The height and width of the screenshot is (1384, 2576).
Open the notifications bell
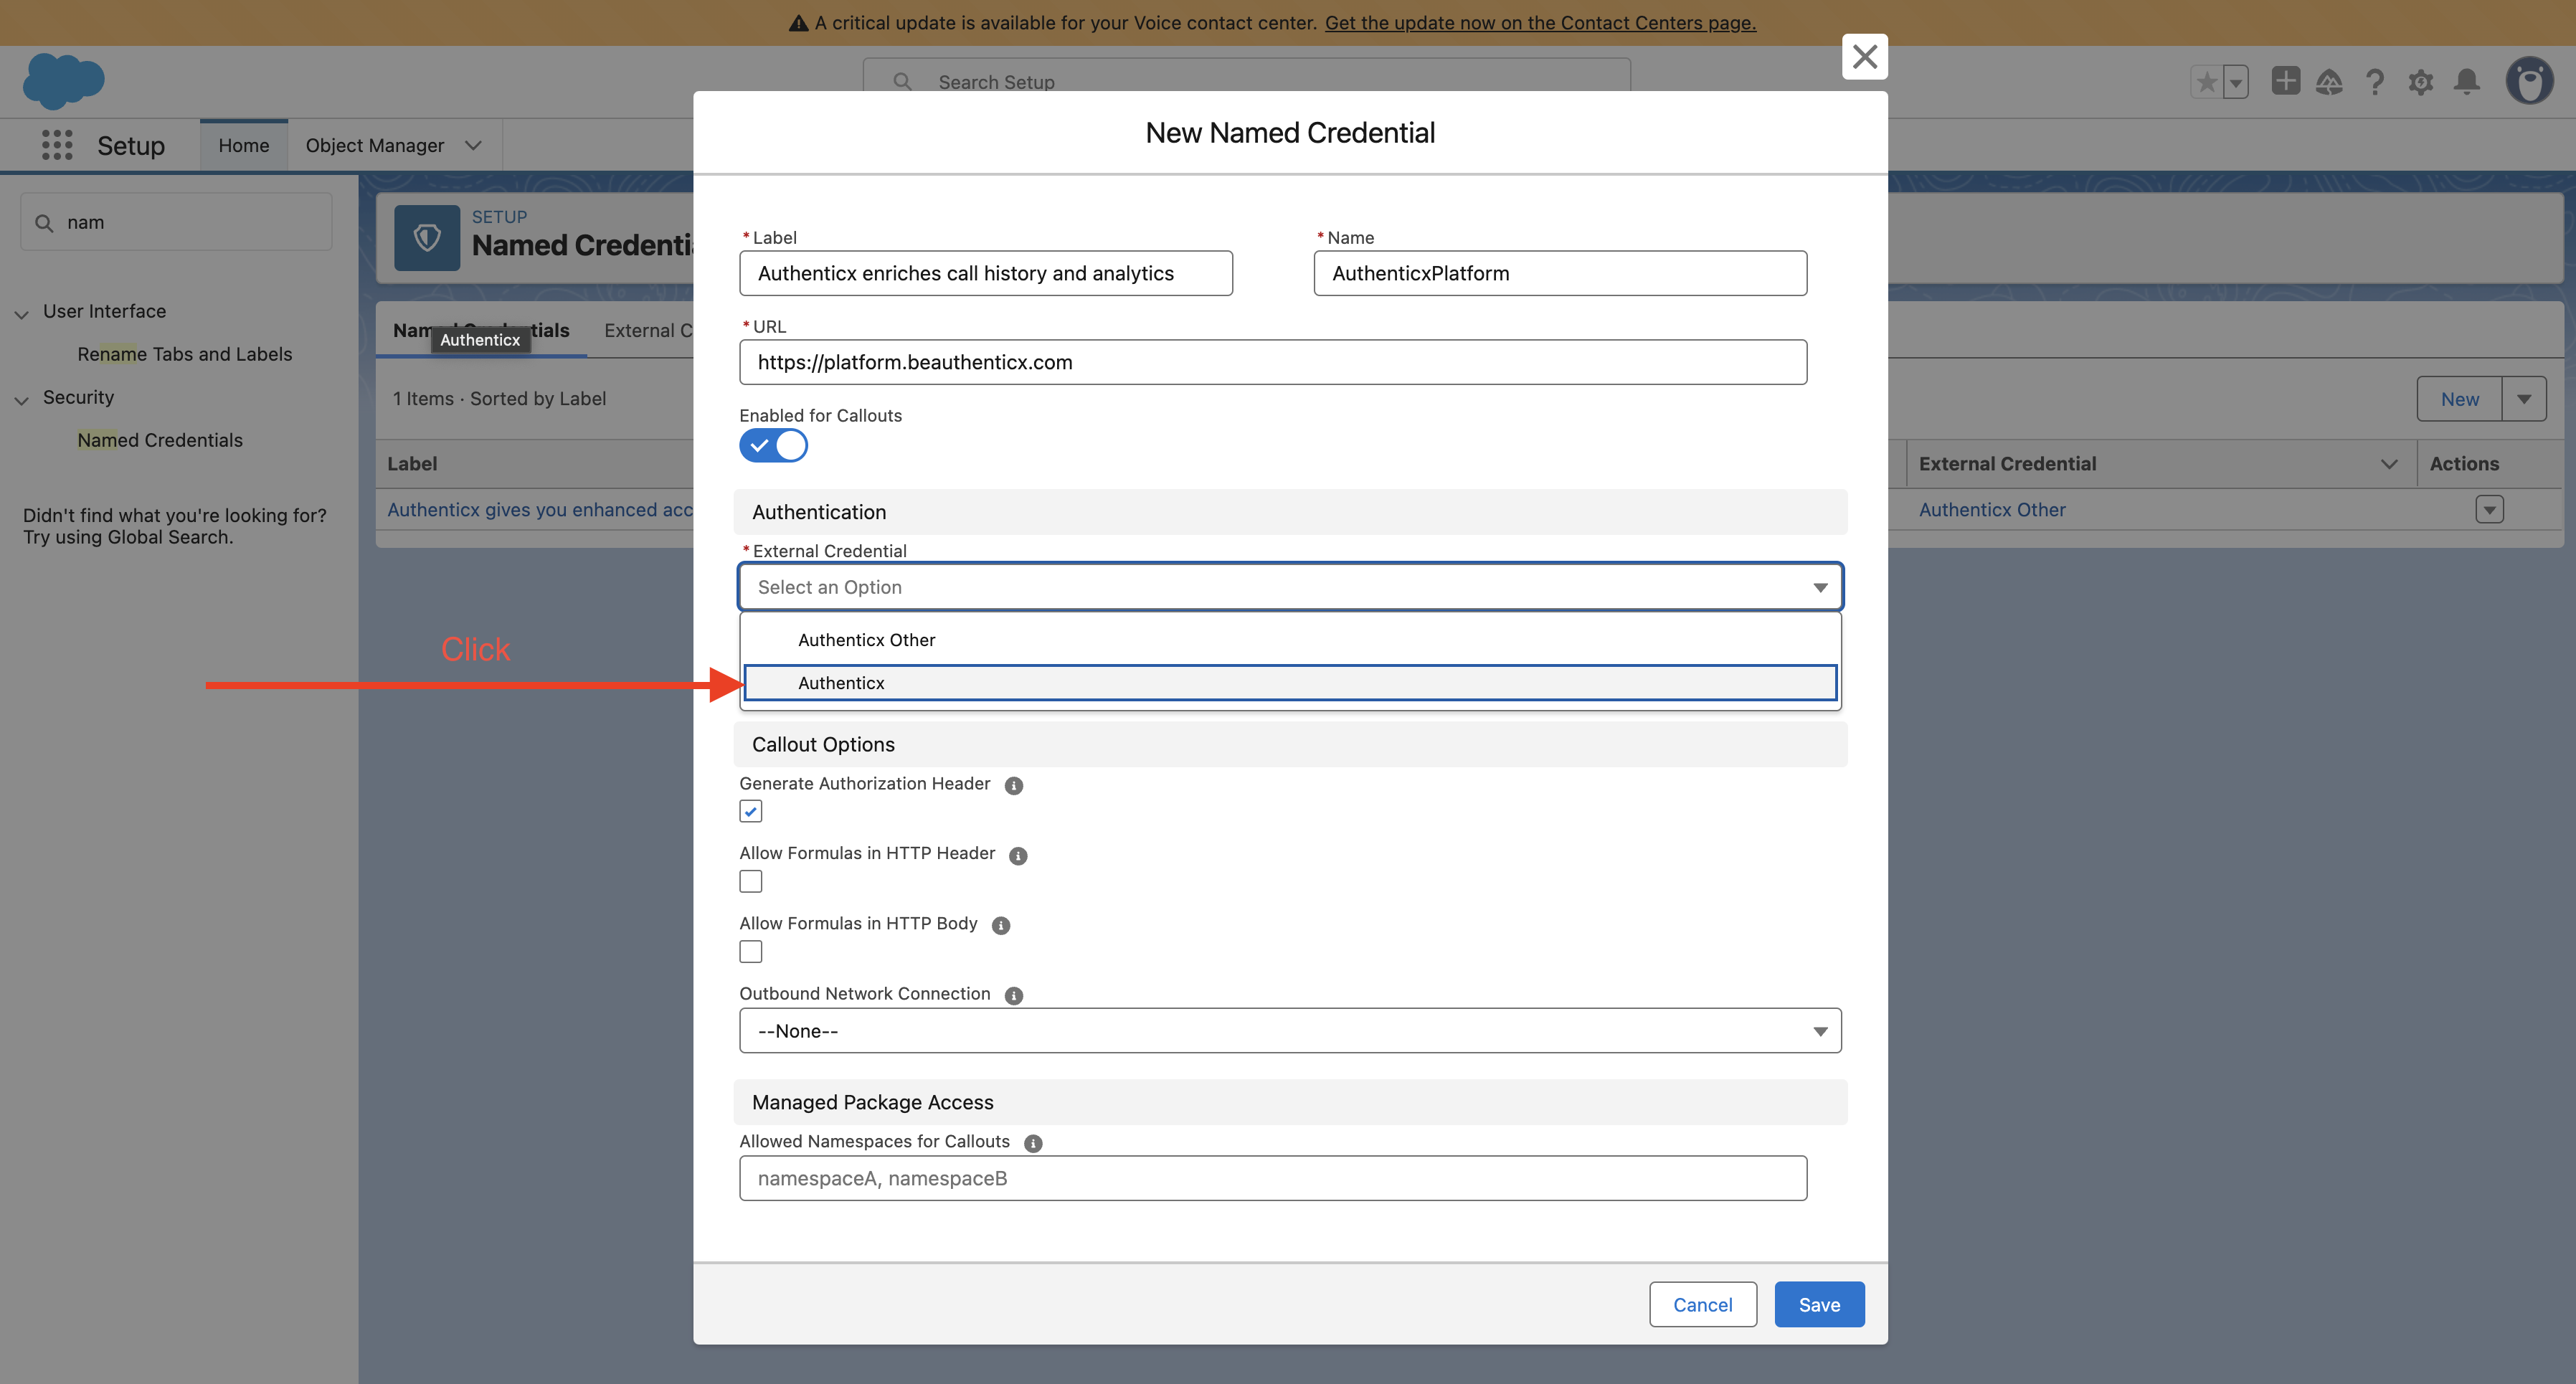pos(2467,82)
